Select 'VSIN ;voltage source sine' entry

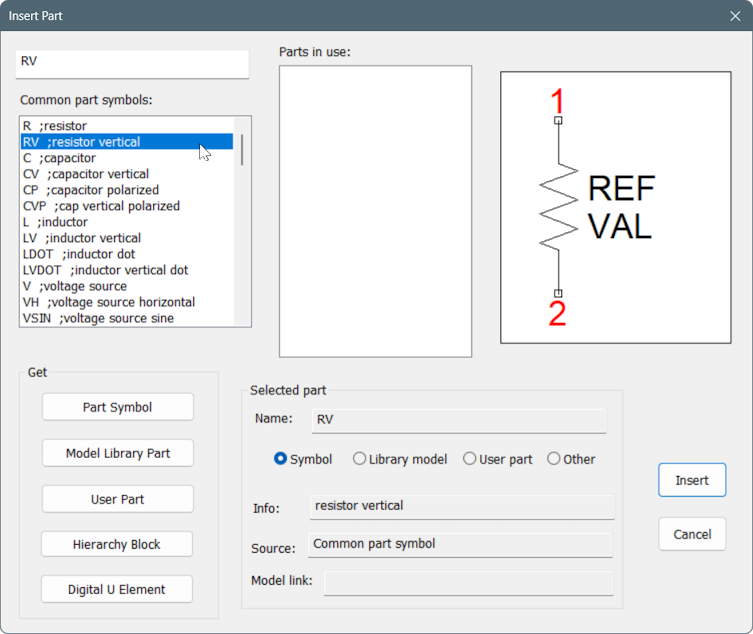(127, 318)
